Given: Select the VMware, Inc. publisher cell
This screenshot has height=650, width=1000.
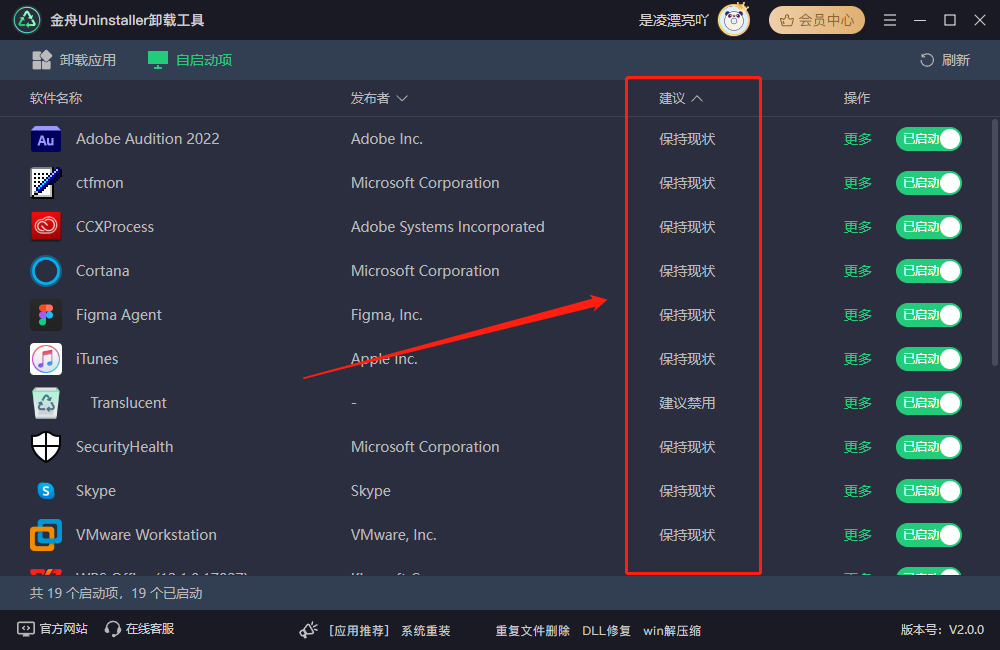Looking at the screenshot, I should [x=393, y=535].
